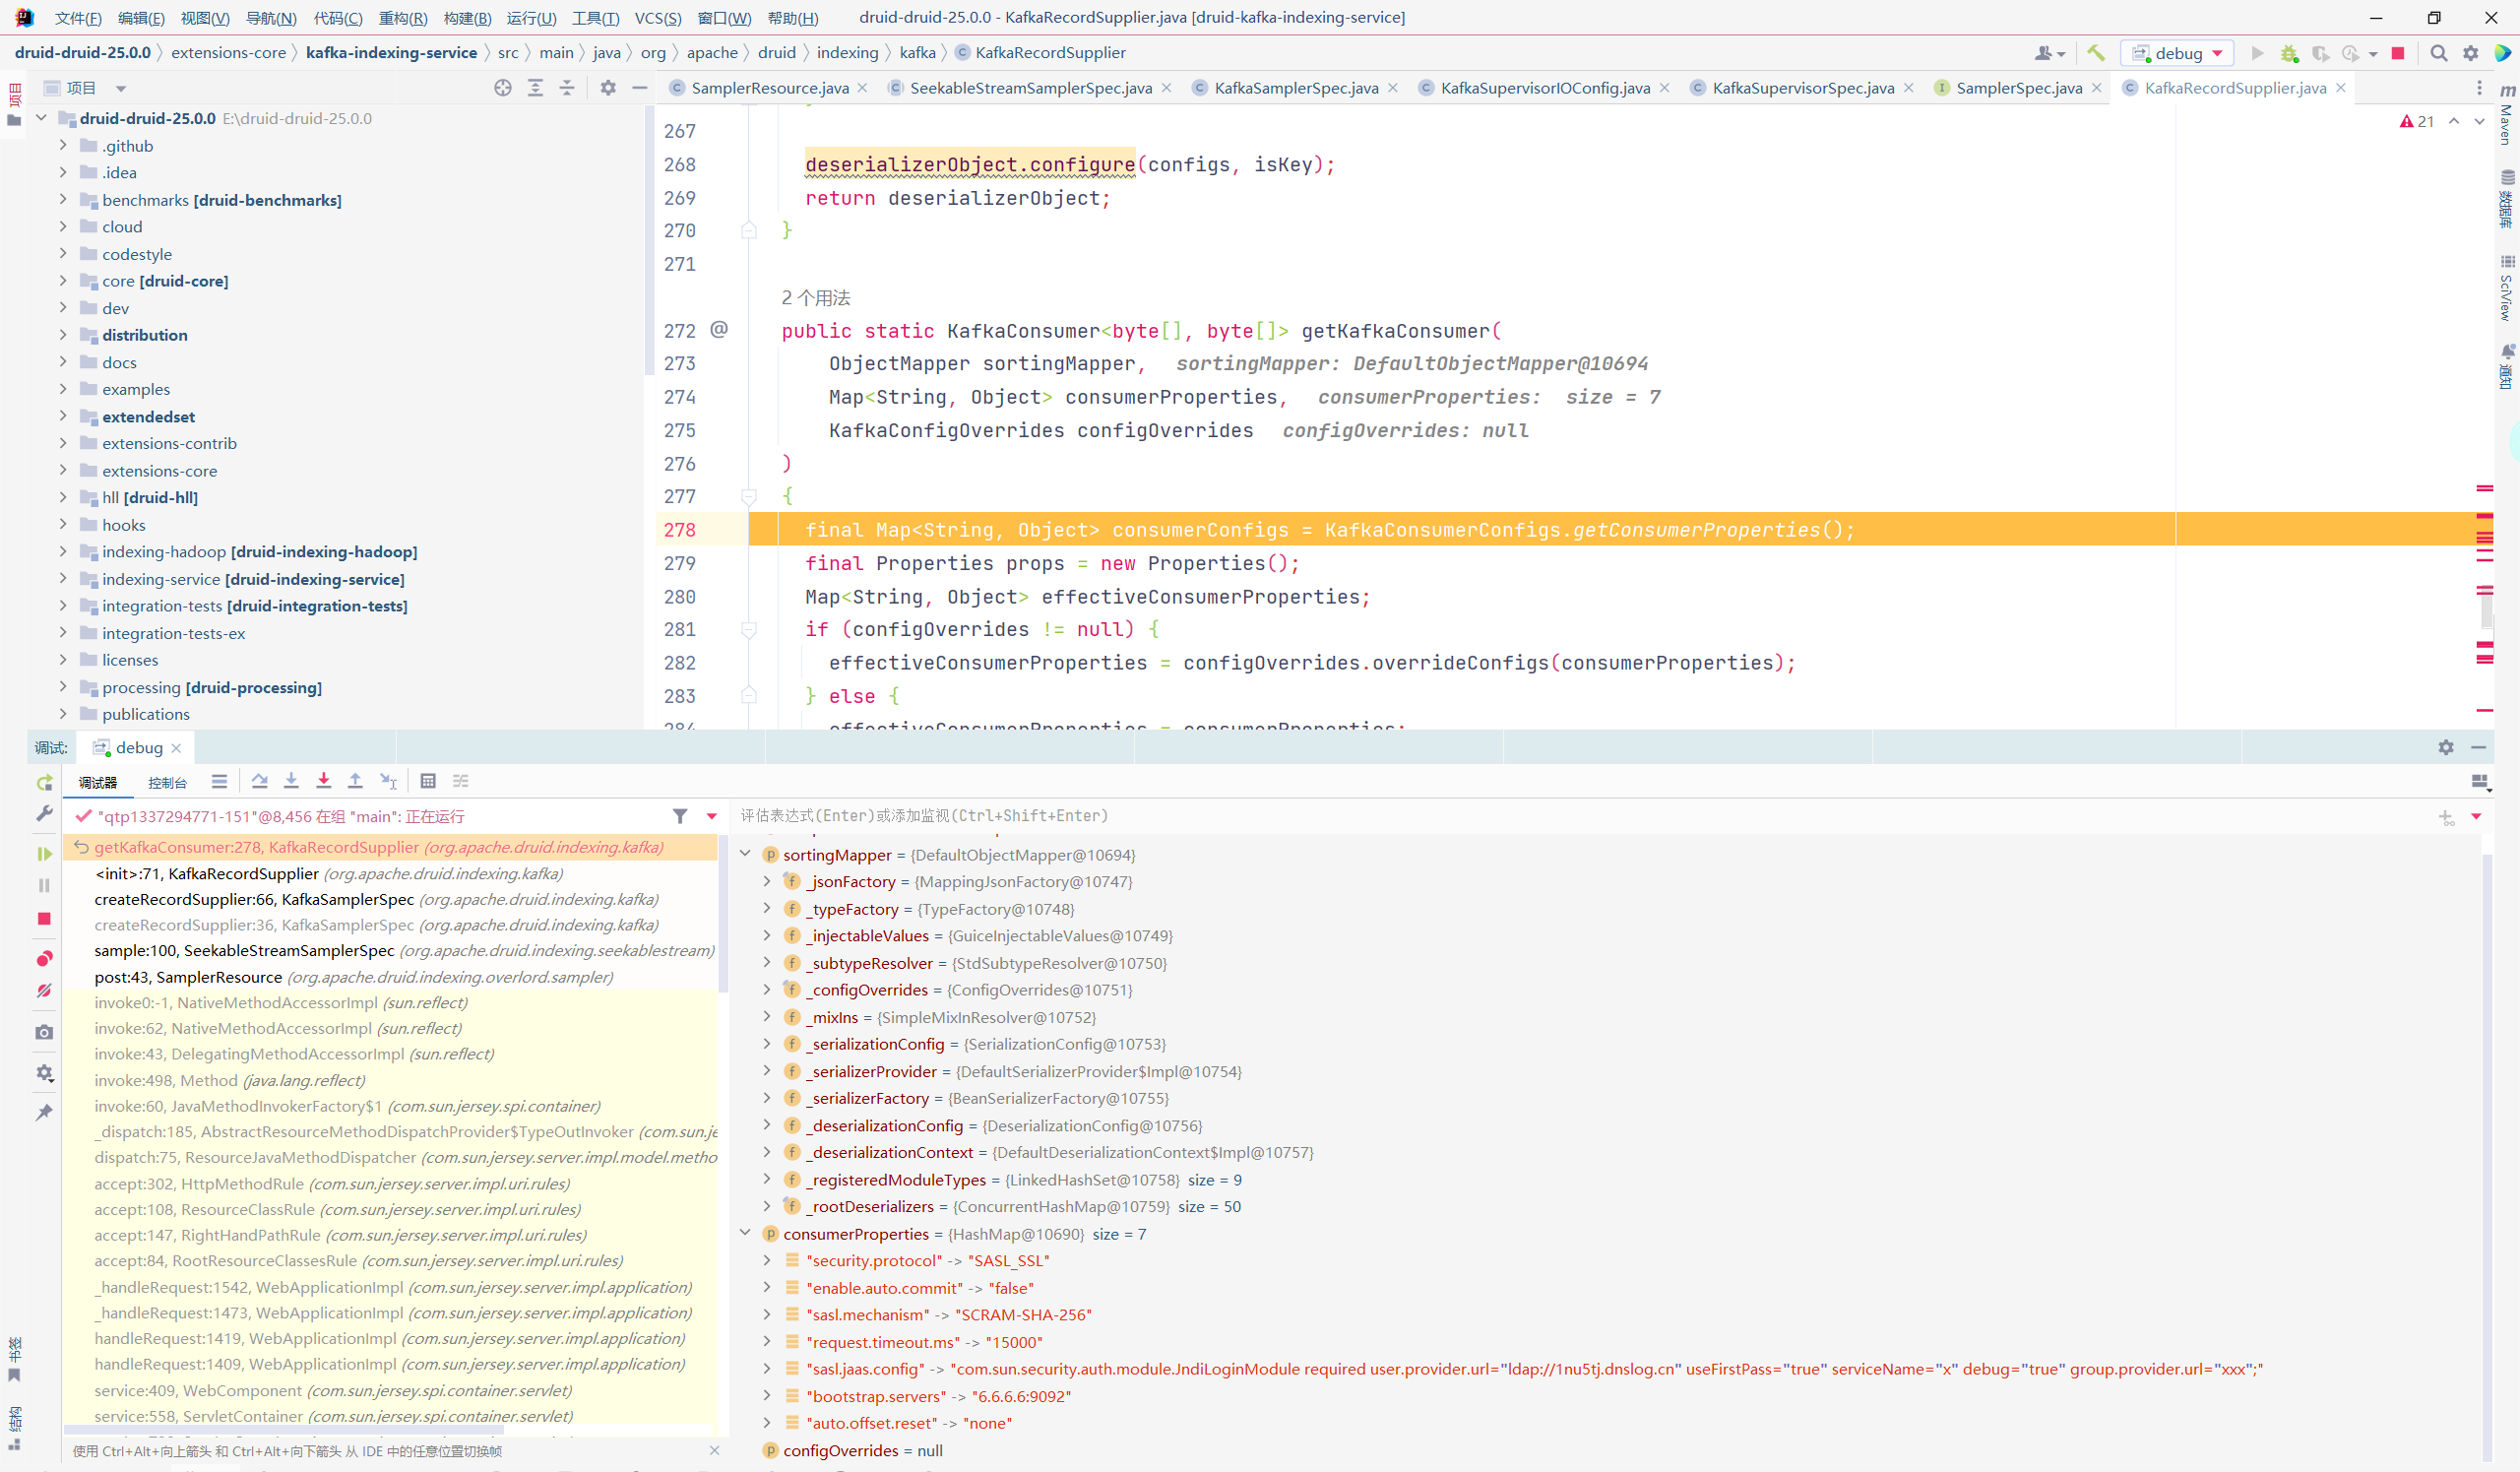
Task: Toggle the 项目 tool window stripe button on the left sidebar
Action: (x=14, y=104)
